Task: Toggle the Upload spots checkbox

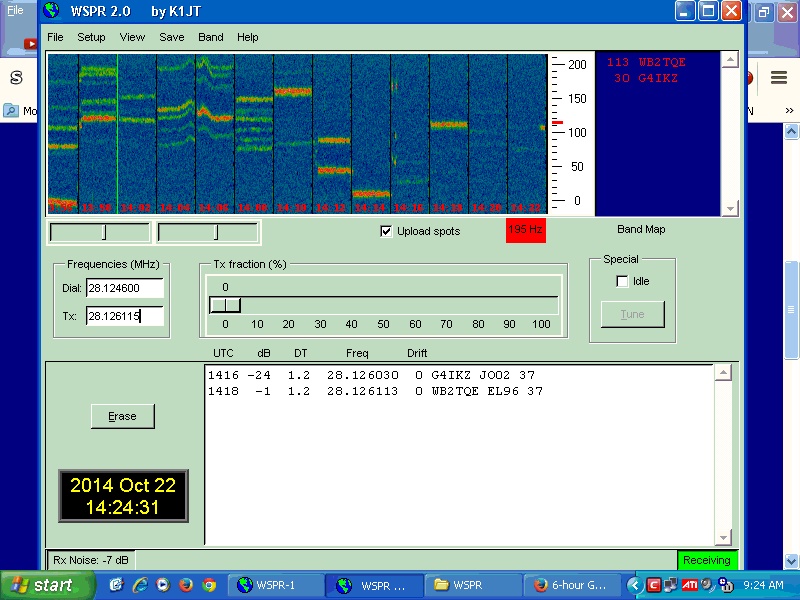Action: click(x=386, y=231)
